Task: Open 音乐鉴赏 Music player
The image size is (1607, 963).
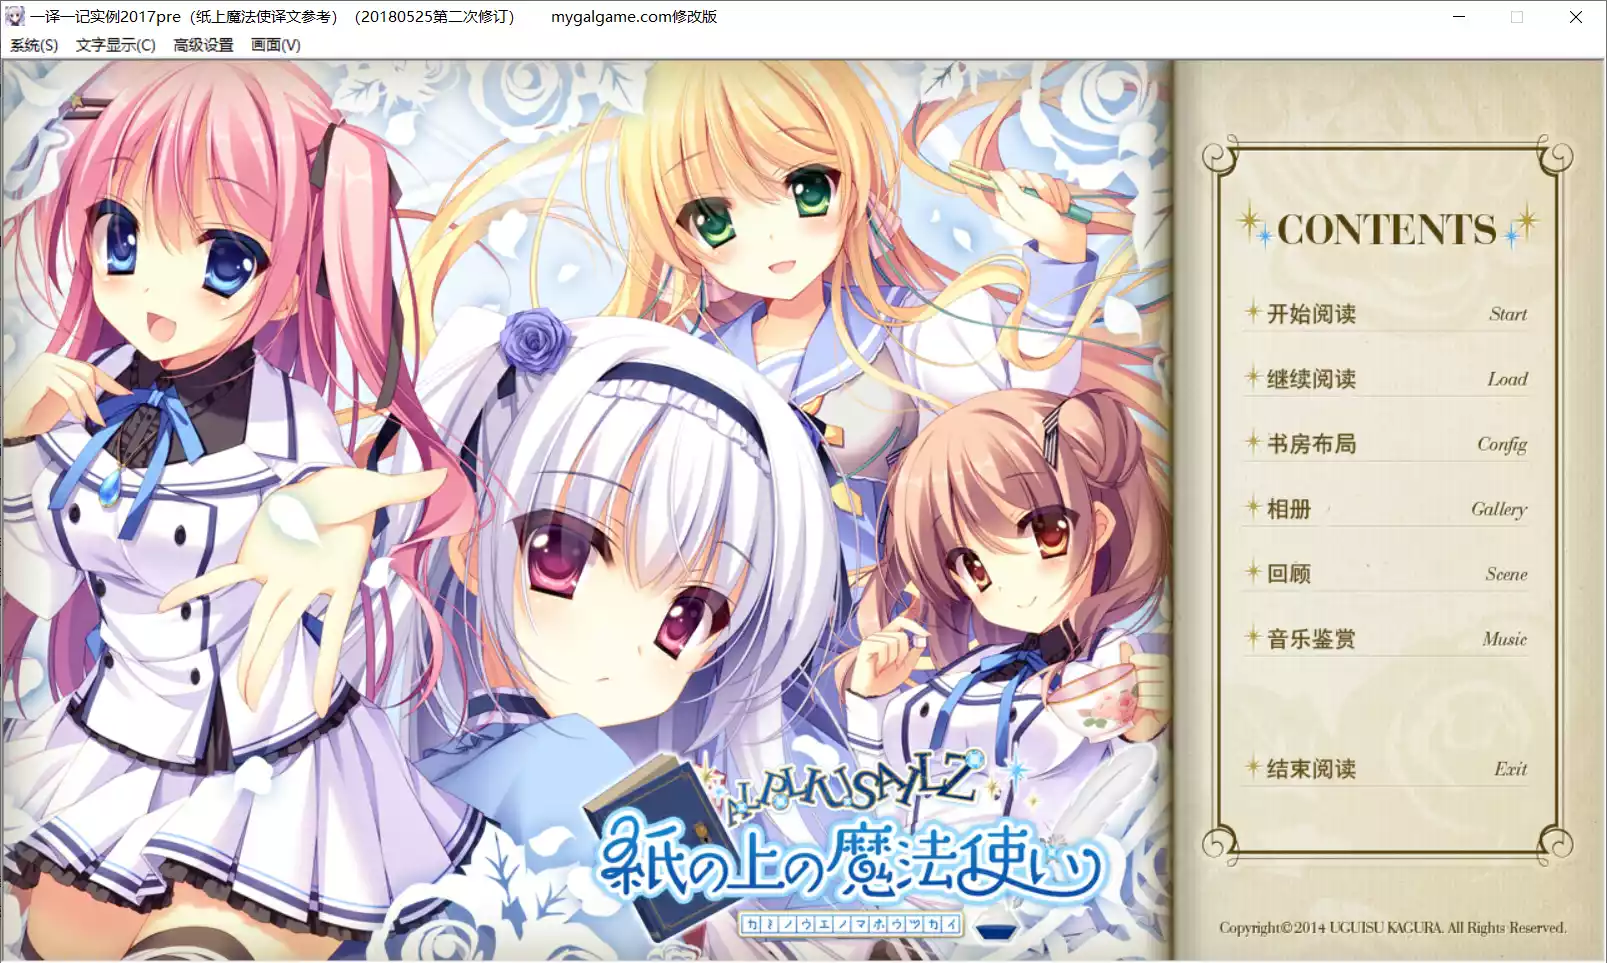Action: point(1311,639)
